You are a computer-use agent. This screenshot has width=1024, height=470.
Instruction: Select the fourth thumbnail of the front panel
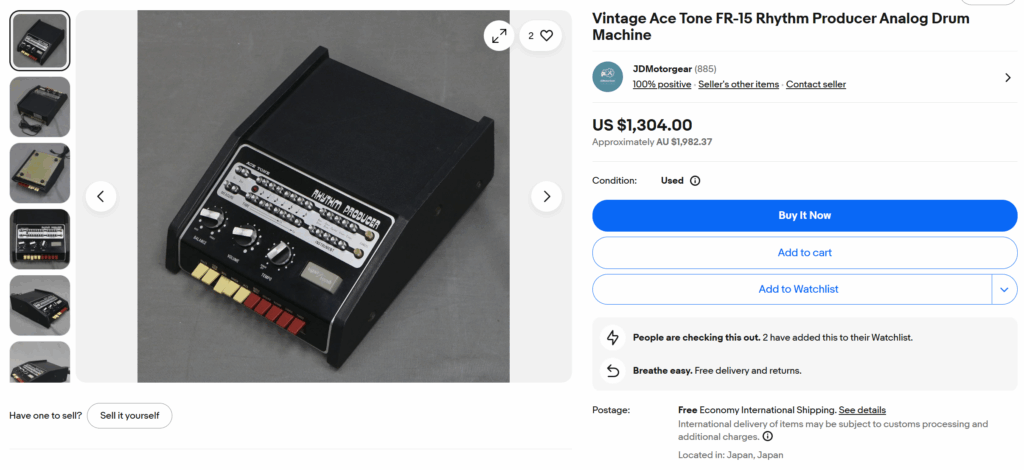[40, 239]
